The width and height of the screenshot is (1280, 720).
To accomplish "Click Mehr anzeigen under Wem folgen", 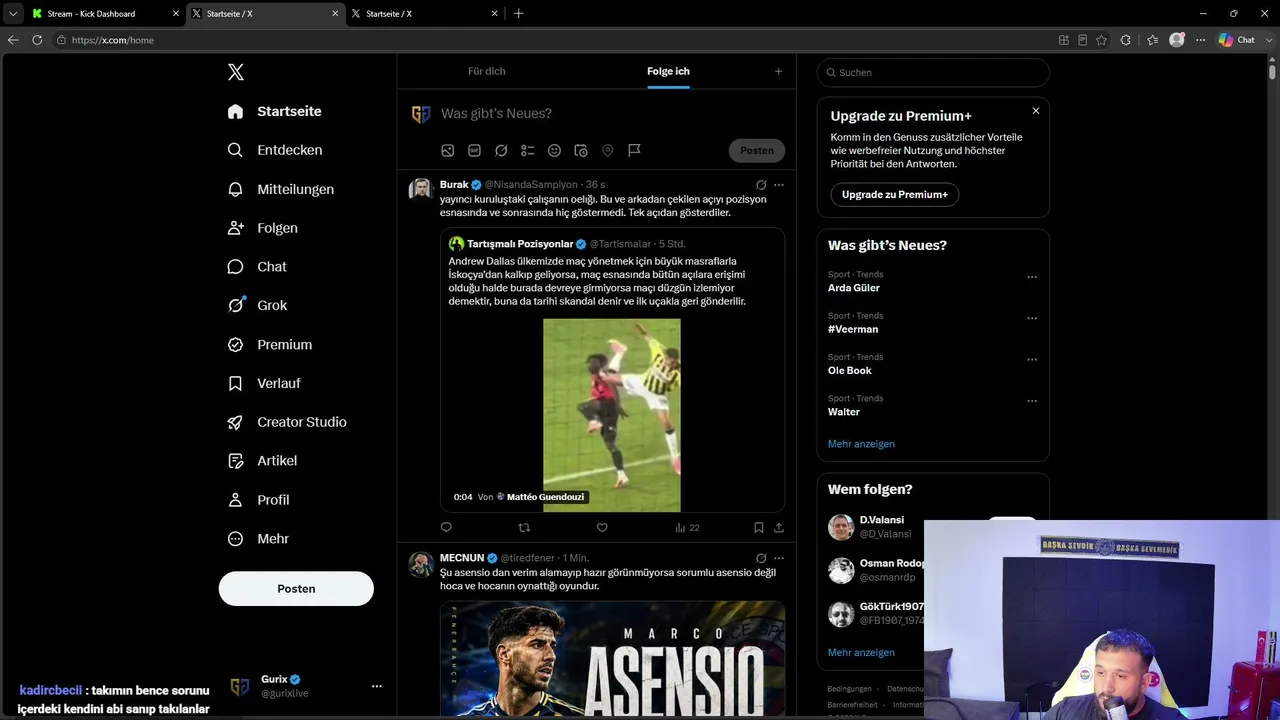I will pos(861,652).
